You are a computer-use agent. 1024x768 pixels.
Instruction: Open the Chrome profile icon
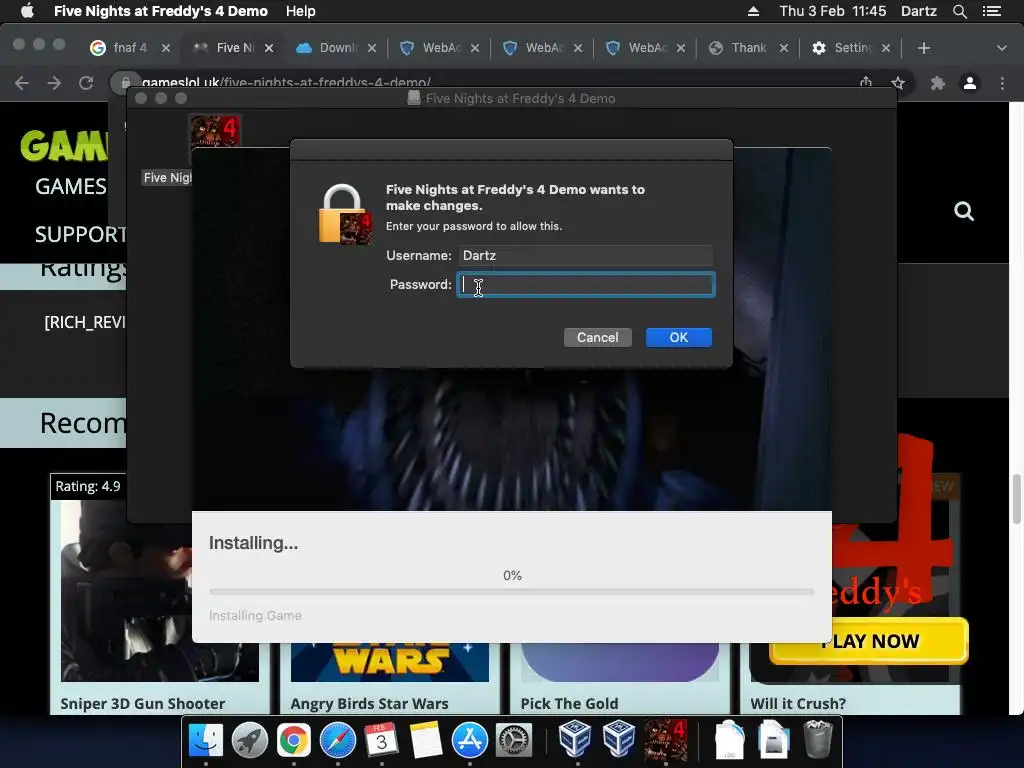click(970, 83)
